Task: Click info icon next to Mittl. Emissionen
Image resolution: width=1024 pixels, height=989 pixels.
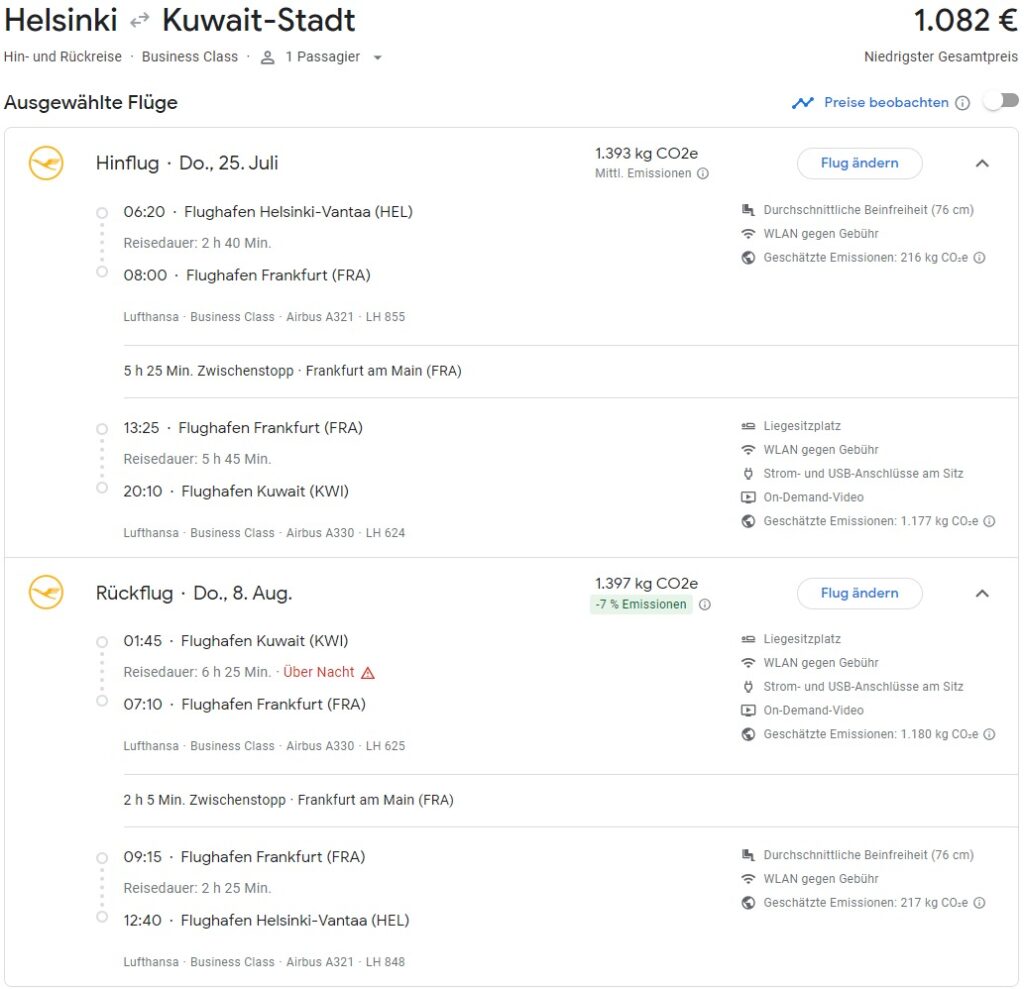Action: click(x=703, y=173)
